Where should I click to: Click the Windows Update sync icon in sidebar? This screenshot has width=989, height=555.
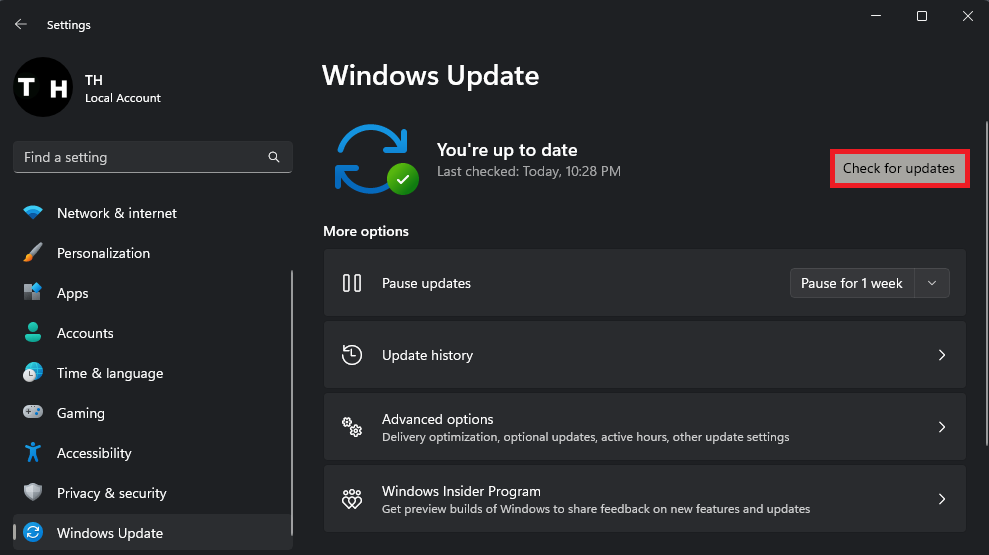(33, 532)
